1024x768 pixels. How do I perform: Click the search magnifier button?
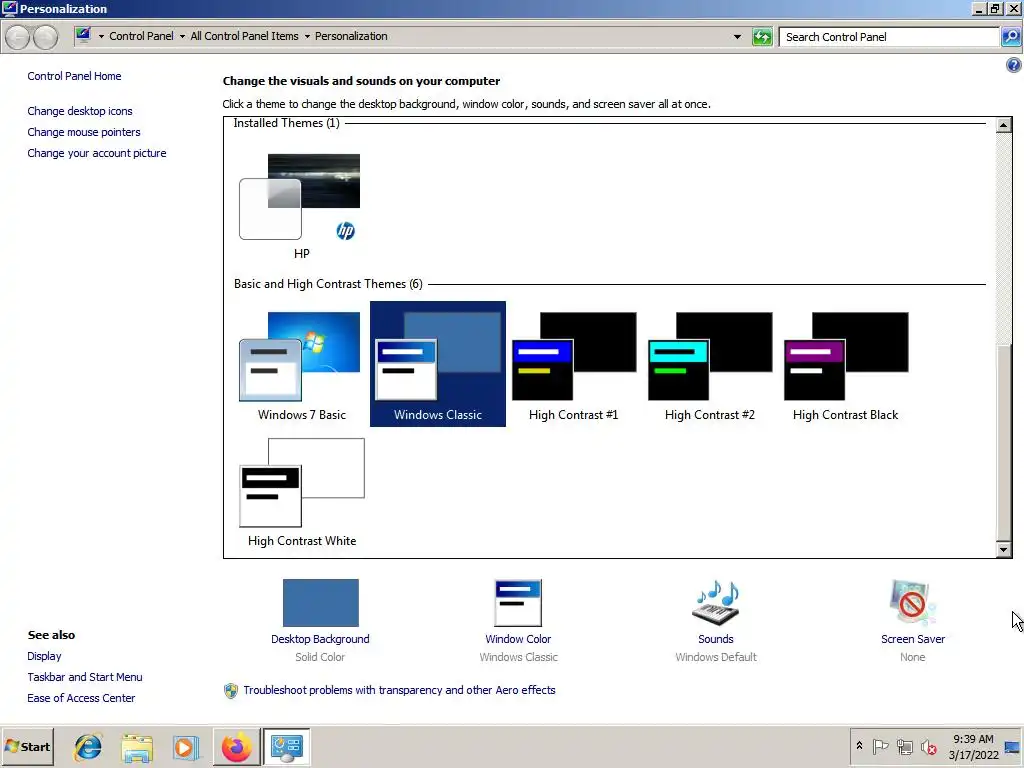click(x=1011, y=37)
